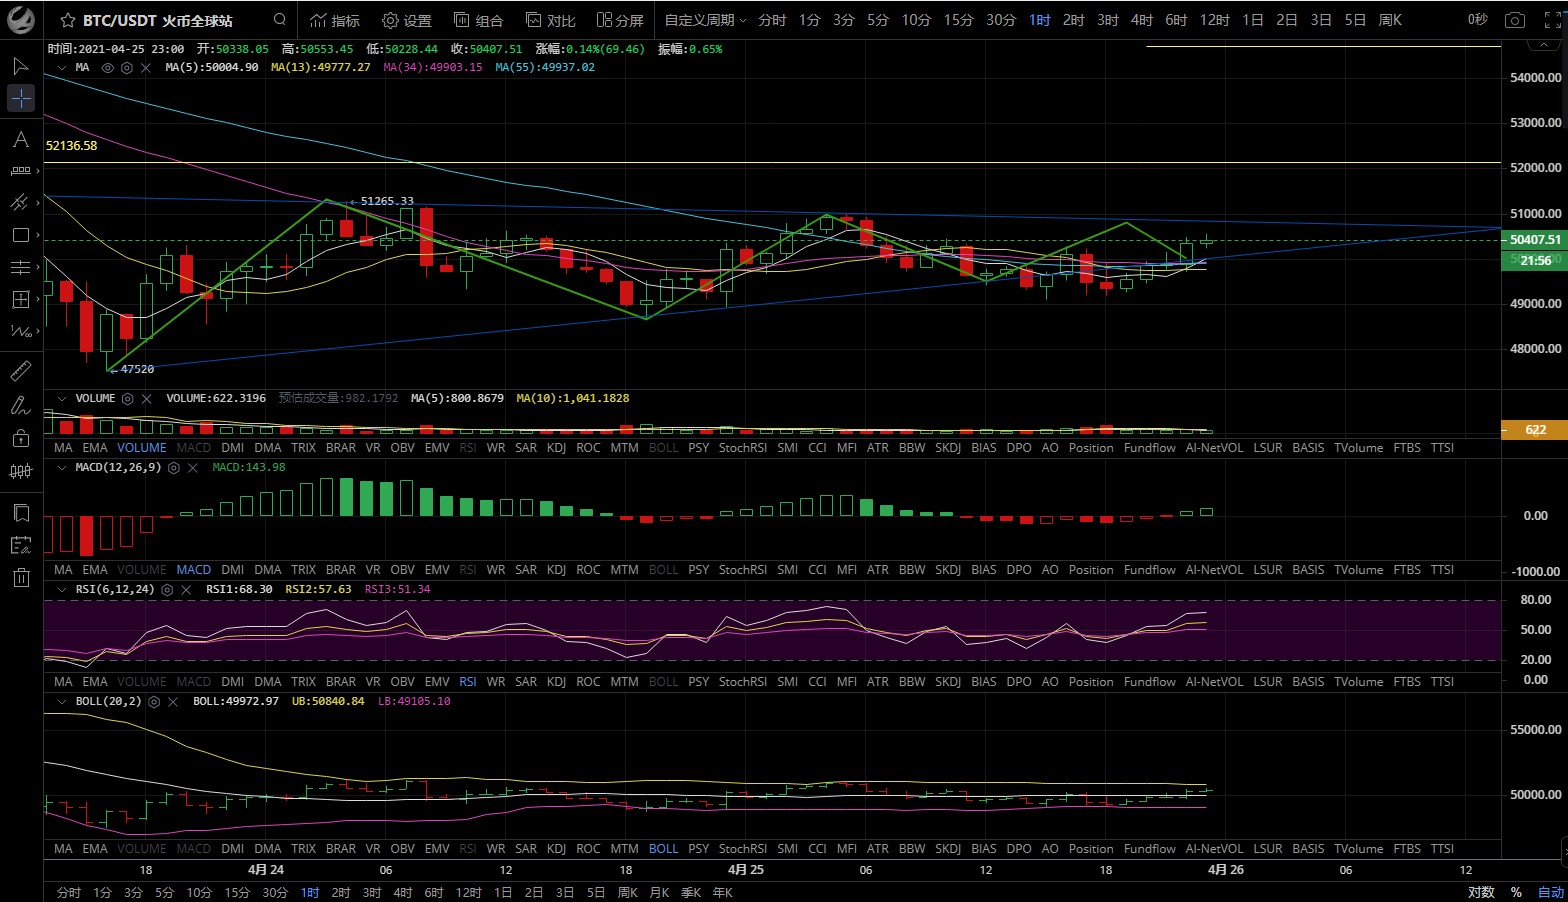1568x902 pixels.
Task: Remove the VOLUME indicator with its X
Action: (x=147, y=399)
